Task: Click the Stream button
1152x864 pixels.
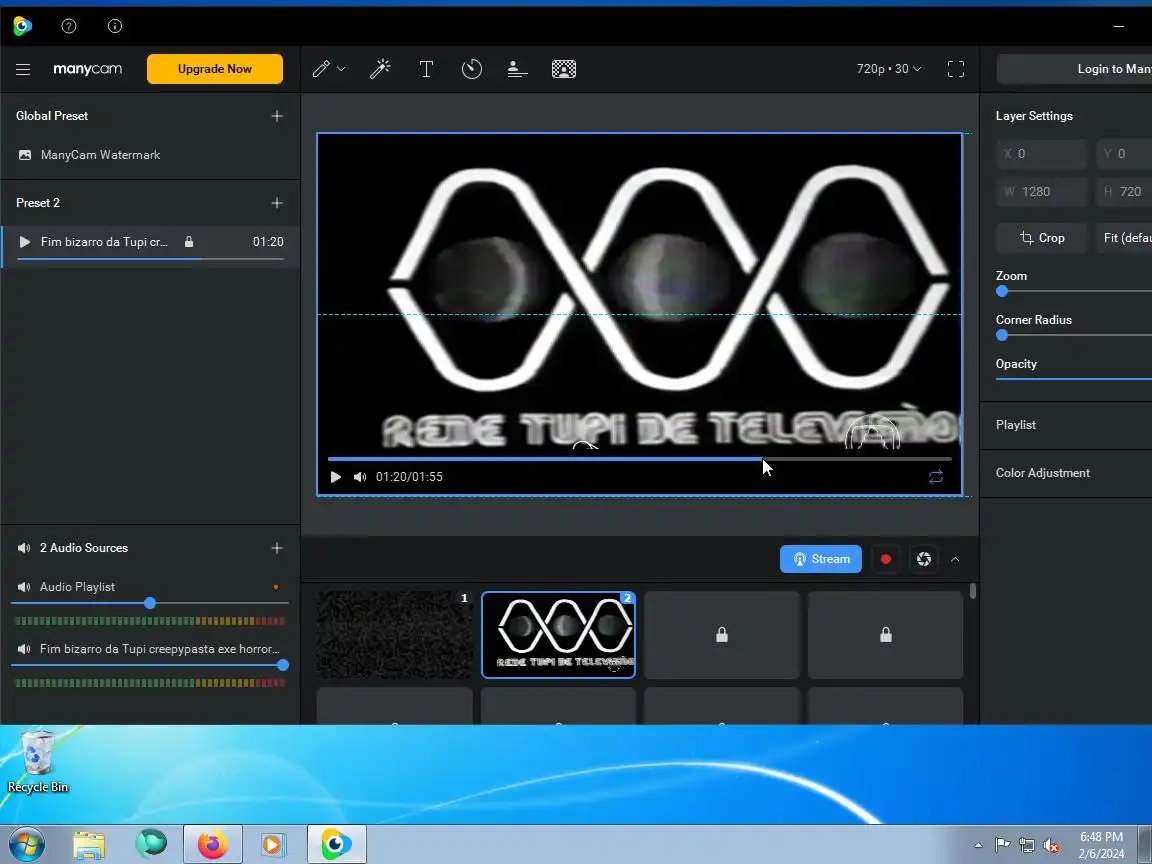Action: coord(821,559)
